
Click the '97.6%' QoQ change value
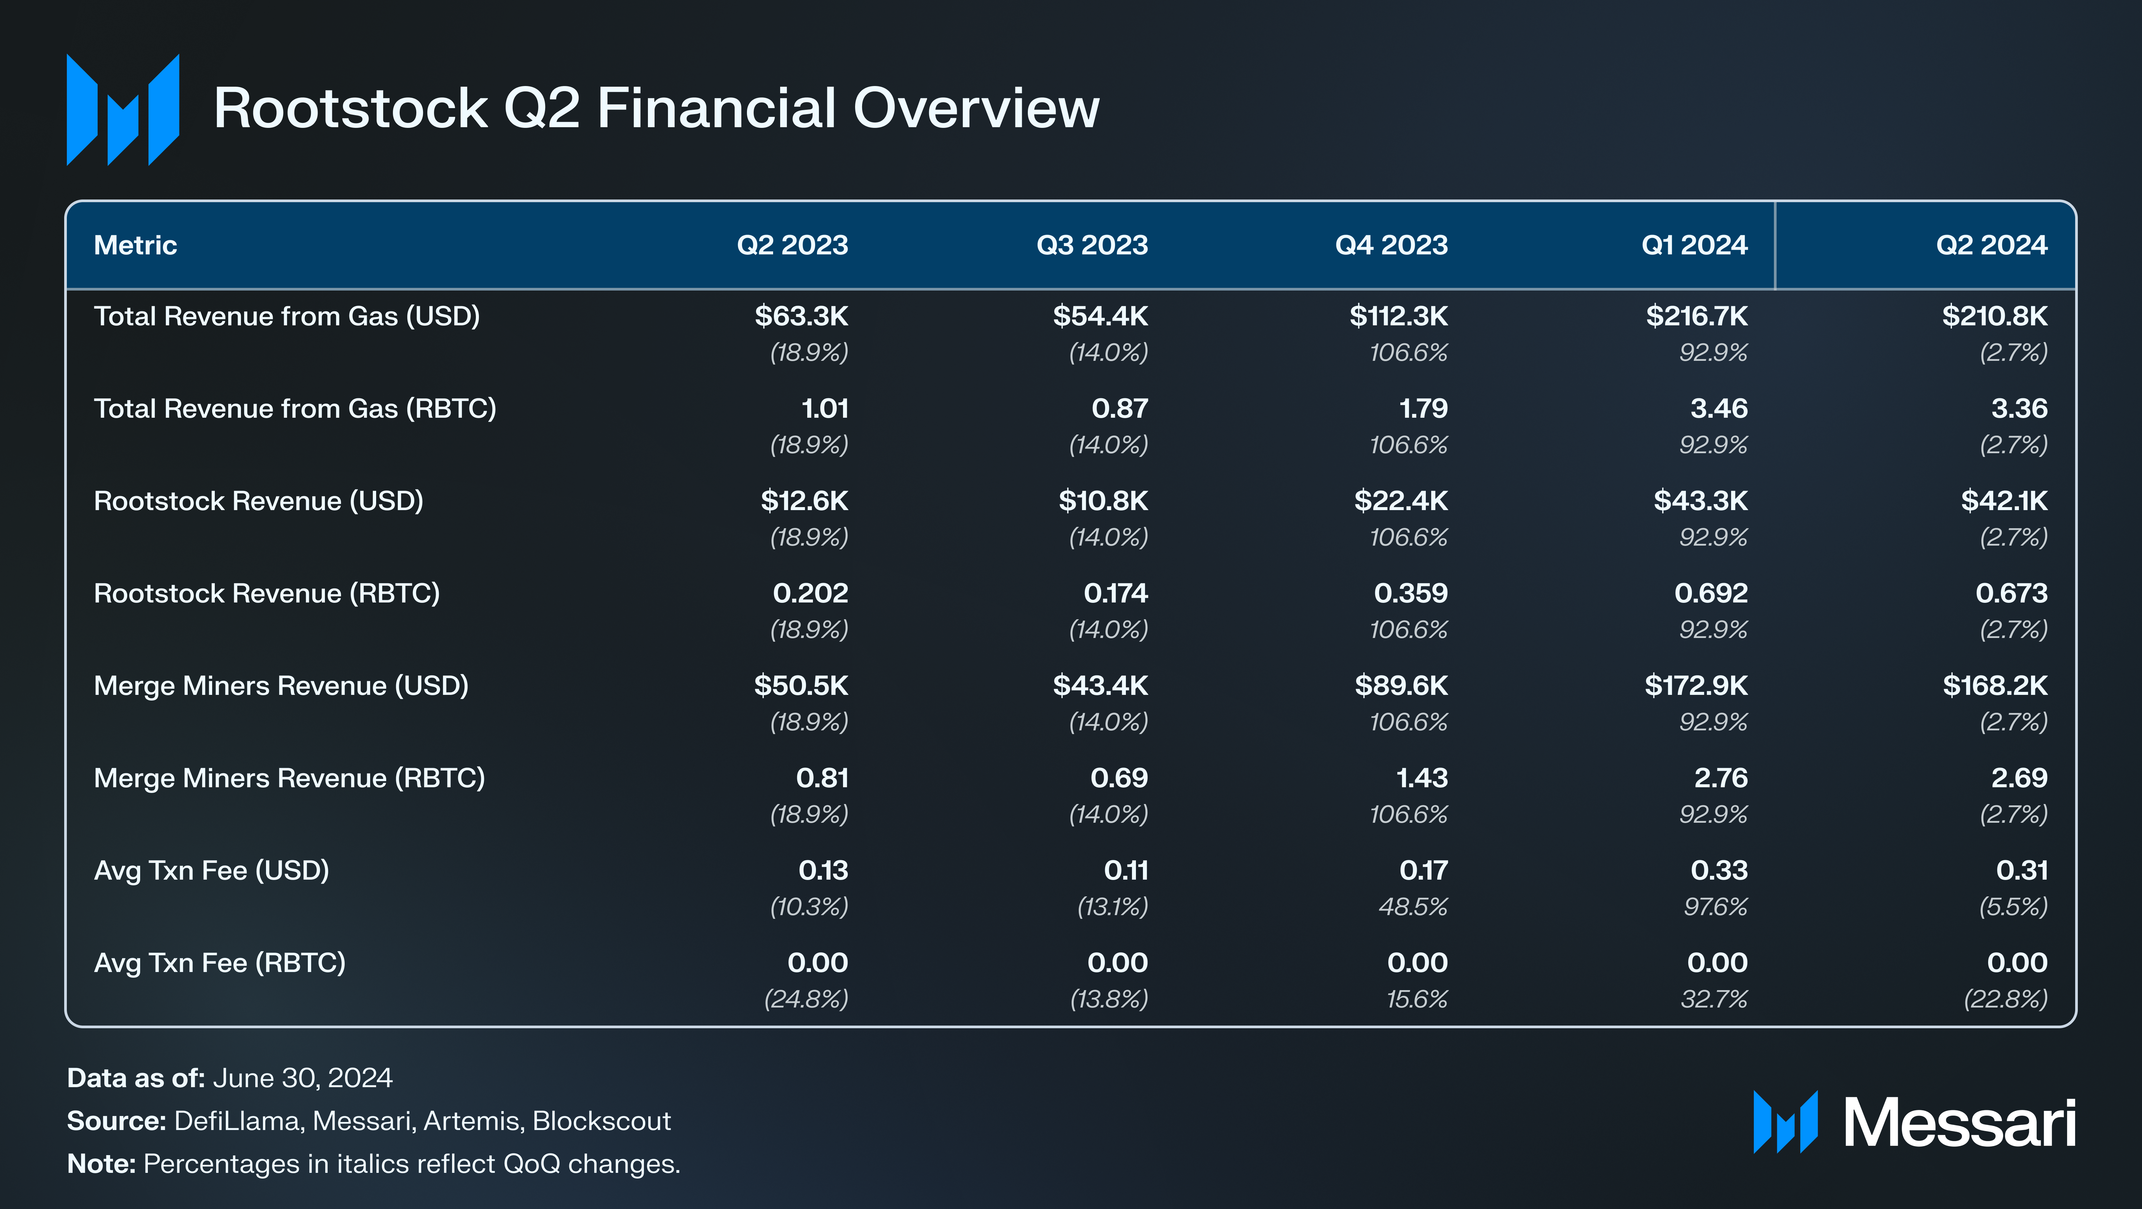pyautogui.click(x=1714, y=907)
